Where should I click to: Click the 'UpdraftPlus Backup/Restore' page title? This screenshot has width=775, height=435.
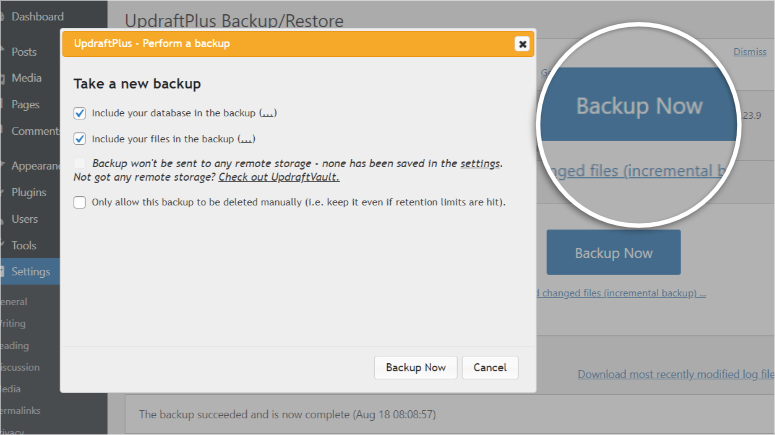point(234,21)
